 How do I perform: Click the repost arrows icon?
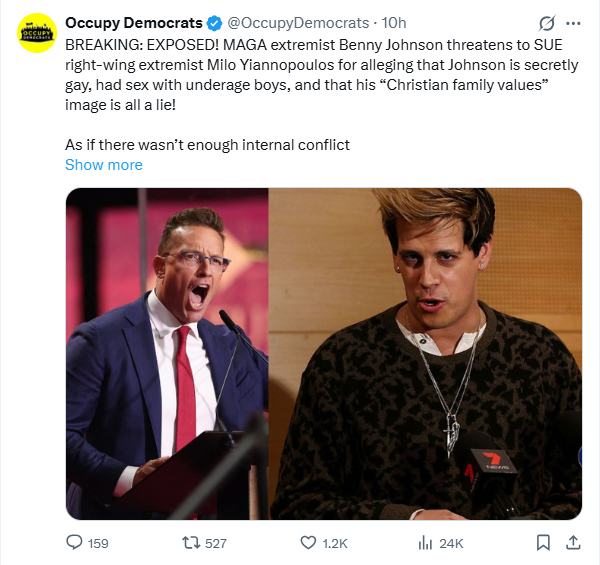188,543
